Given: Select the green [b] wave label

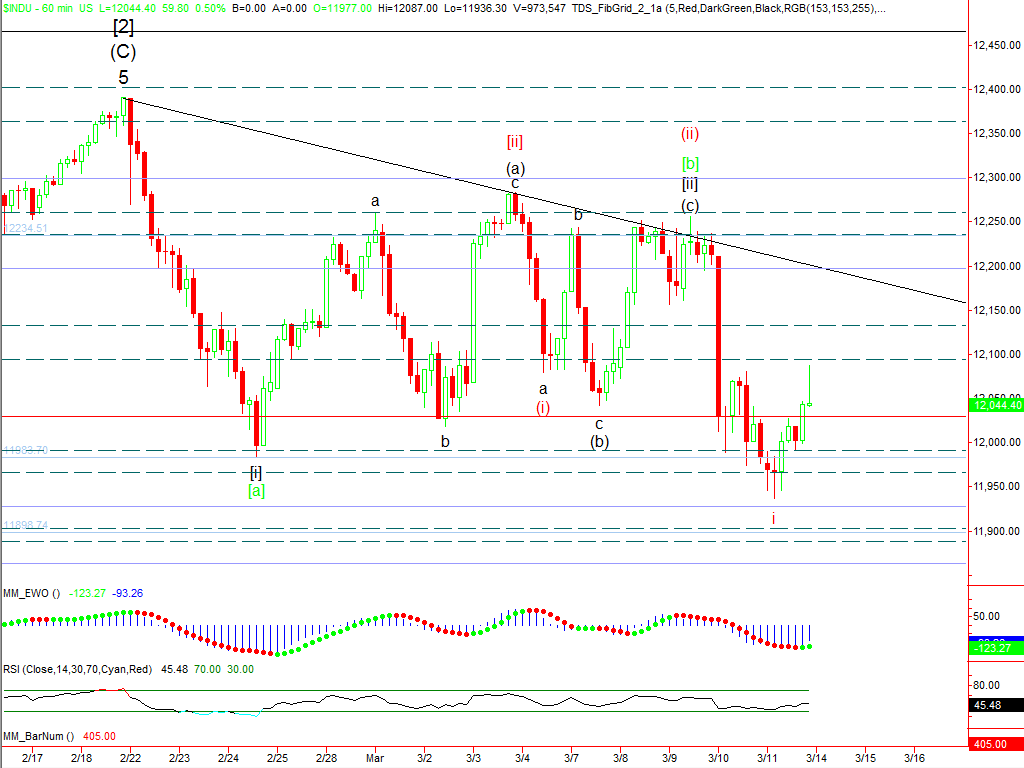Looking at the screenshot, I should click(x=690, y=162).
